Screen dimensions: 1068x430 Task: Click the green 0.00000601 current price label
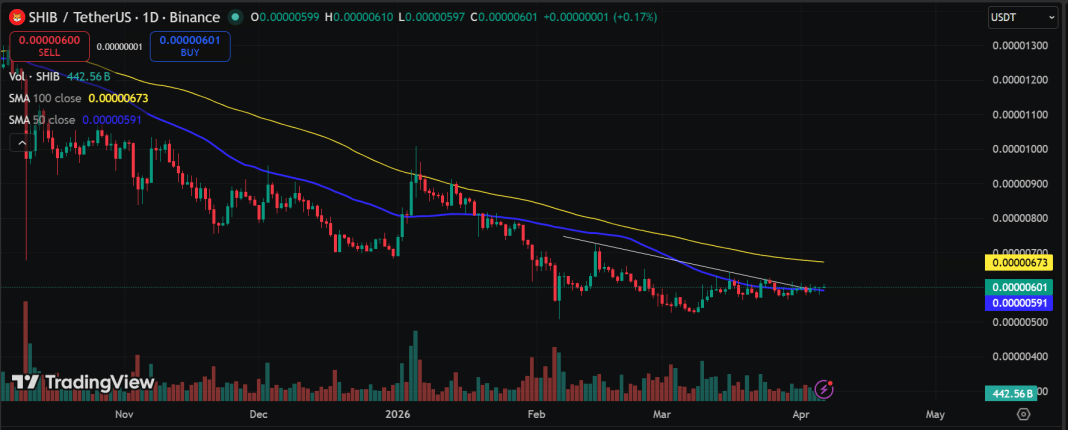pyautogui.click(x=1019, y=287)
